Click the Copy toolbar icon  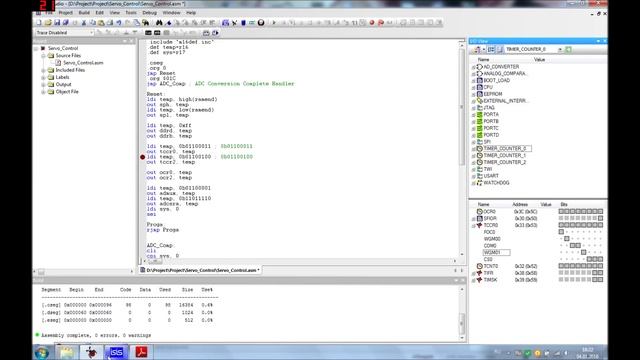pyautogui.click(x=93, y=22)
